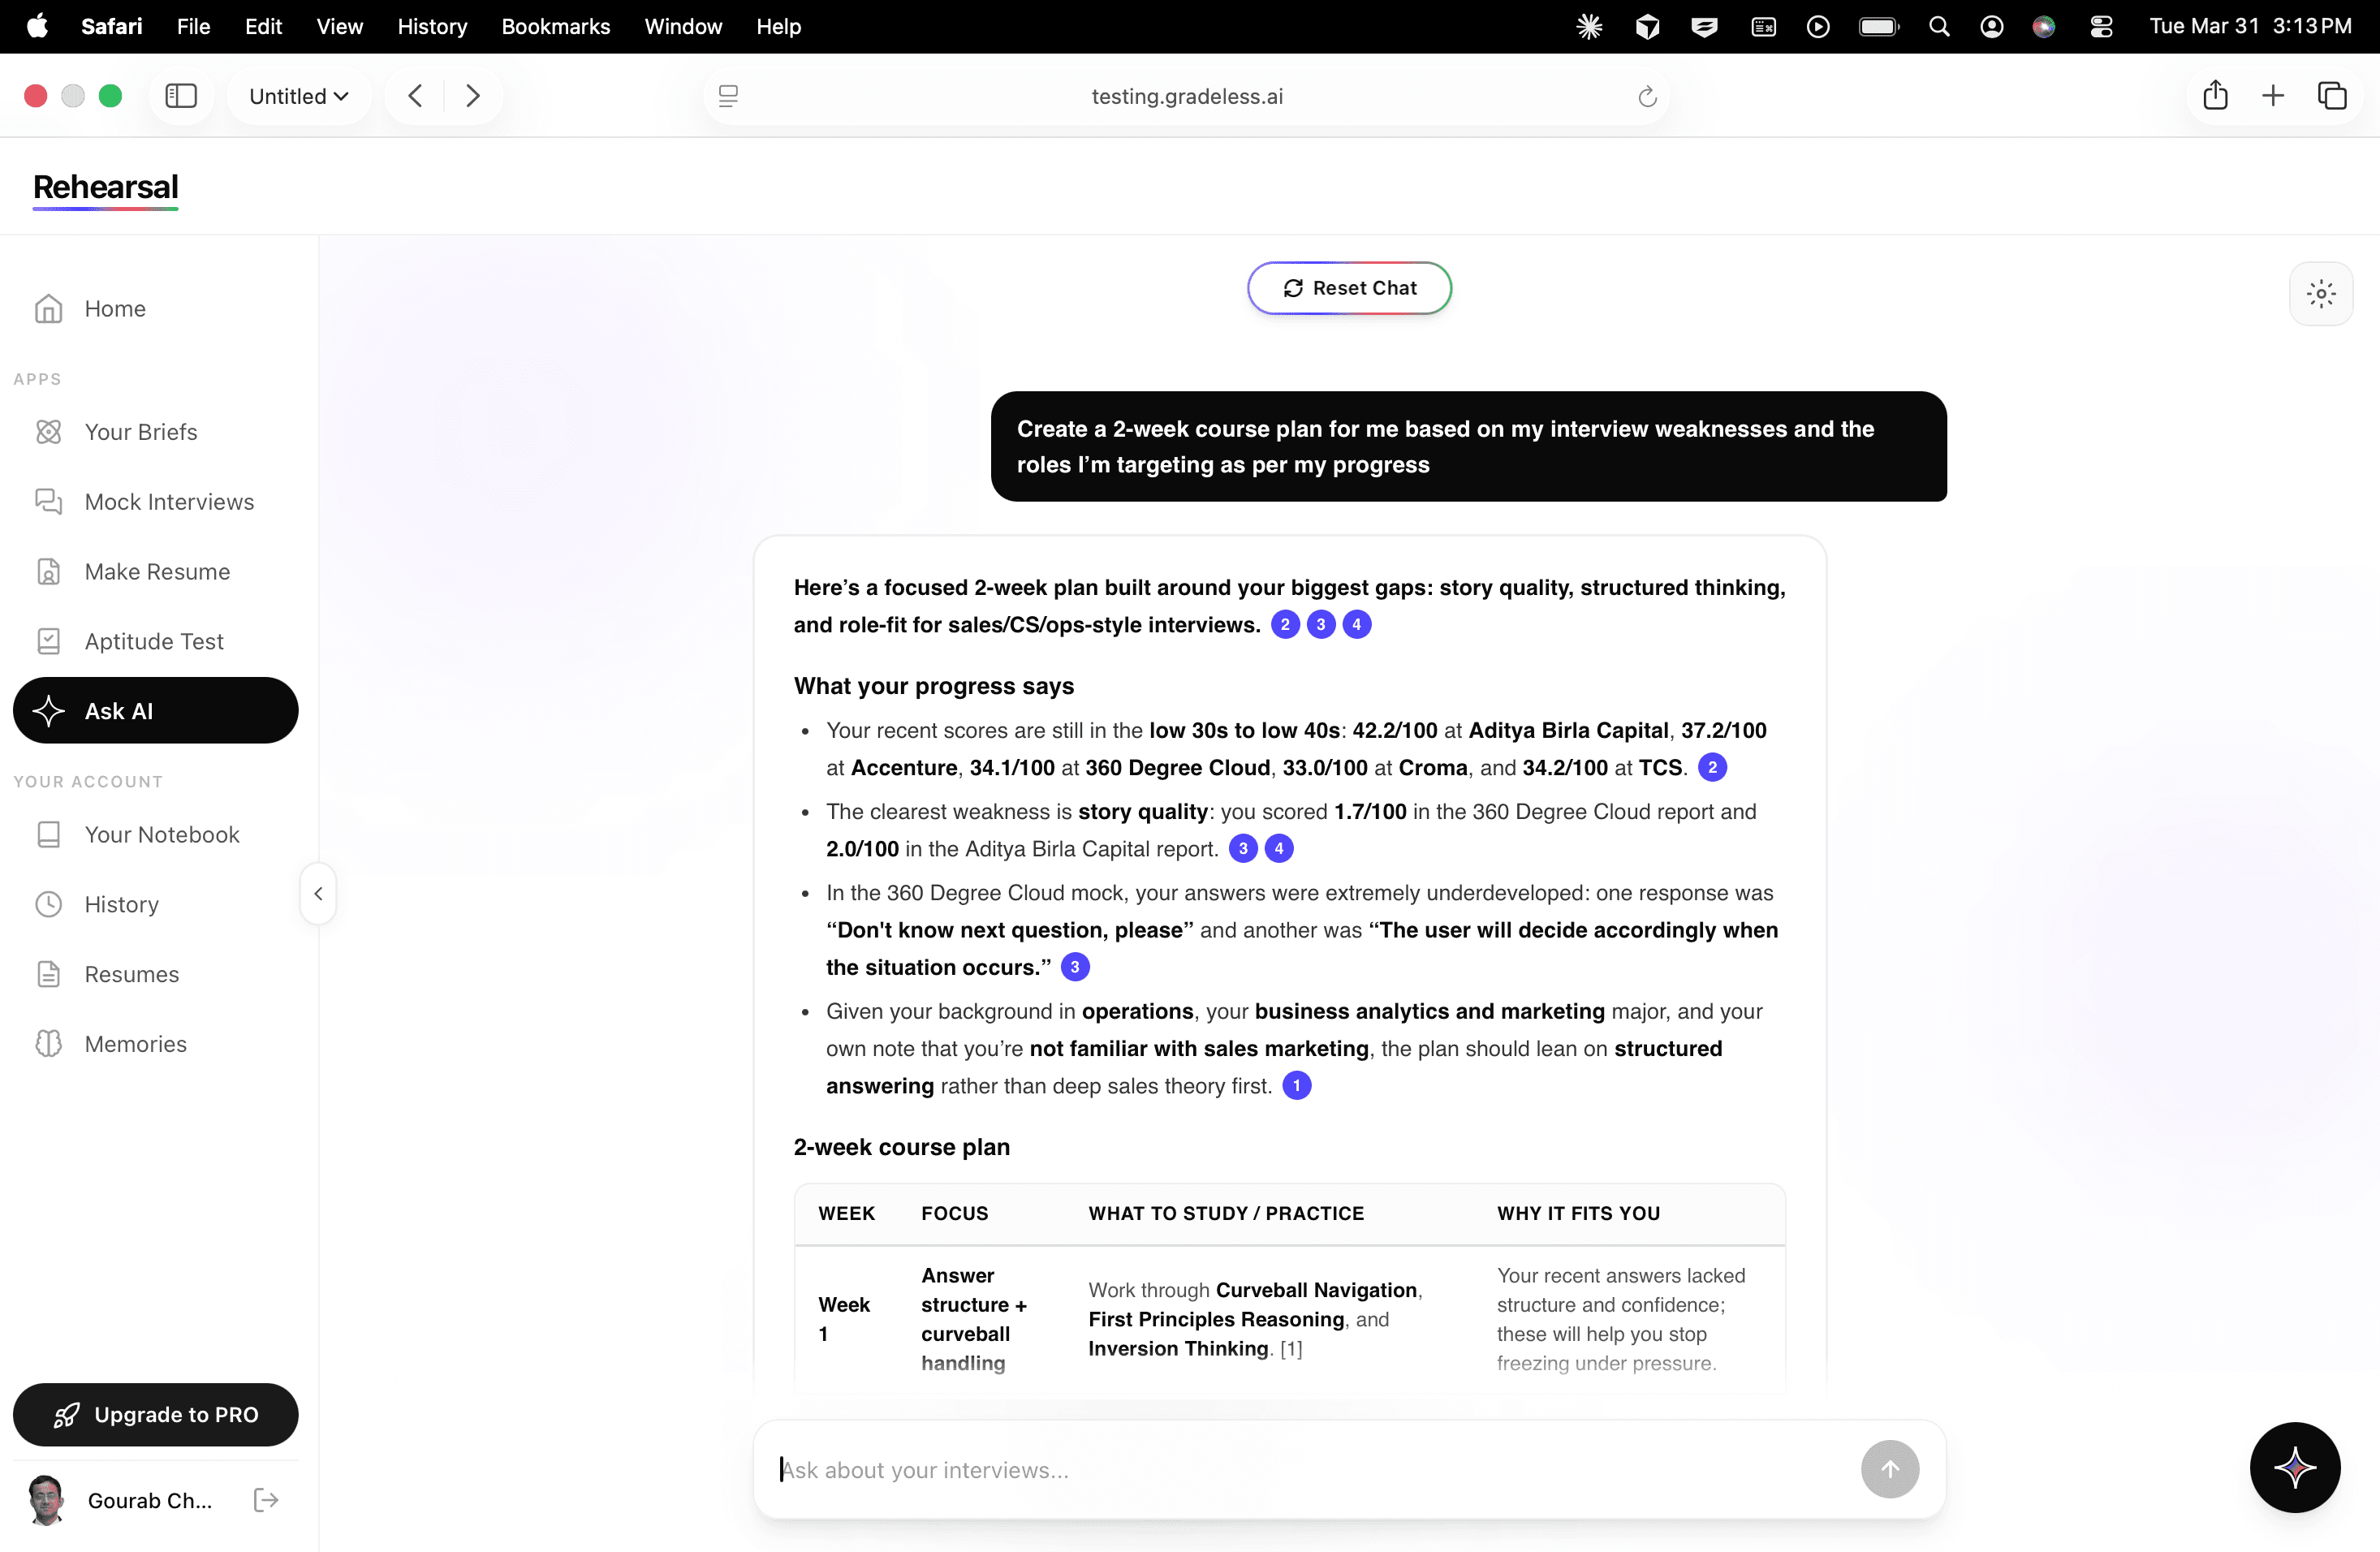Open citation 3 after situation occurs quote
Screen dimensions: 2380x1552
[1075, 967]
